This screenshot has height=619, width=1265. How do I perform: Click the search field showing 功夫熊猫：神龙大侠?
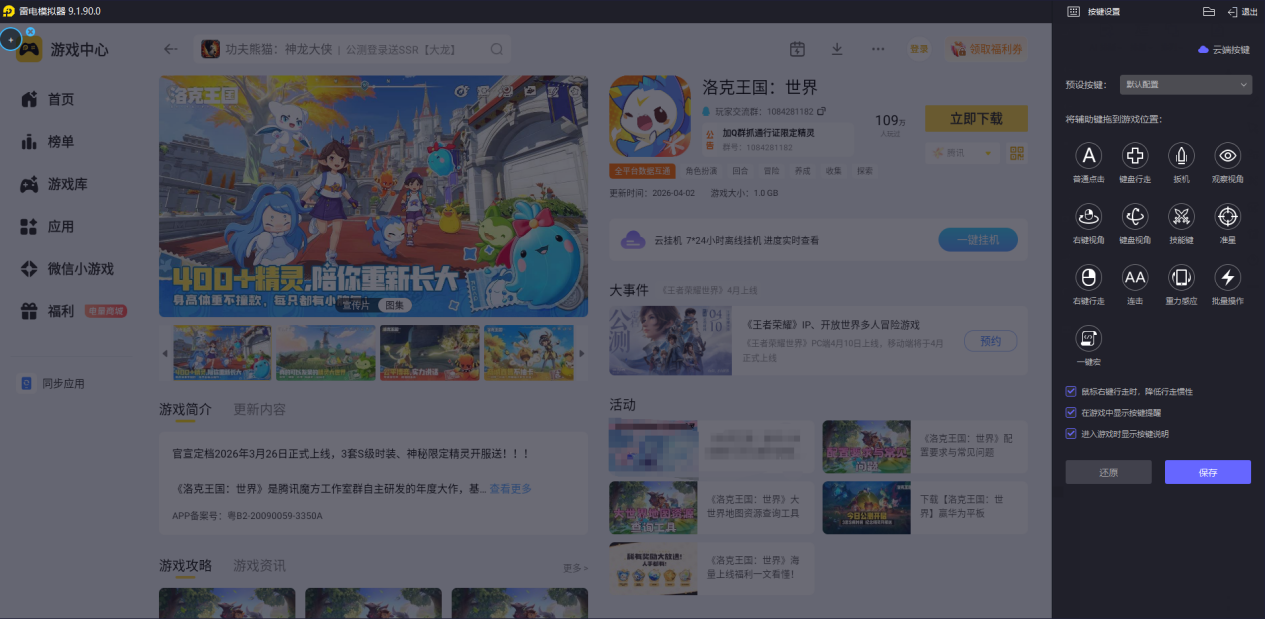tap(354, 49)
